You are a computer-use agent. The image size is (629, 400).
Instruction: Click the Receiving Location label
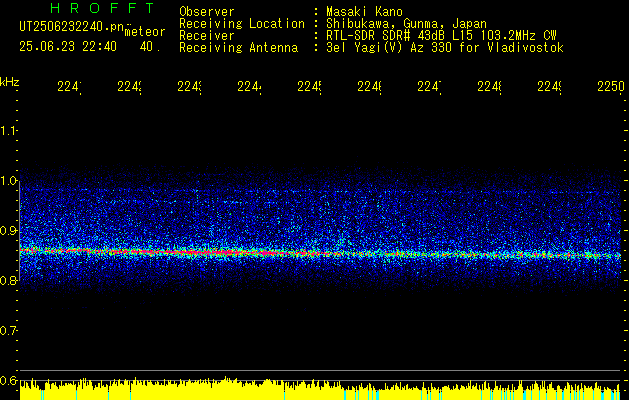pyautogui.click(x=242, y=23)
